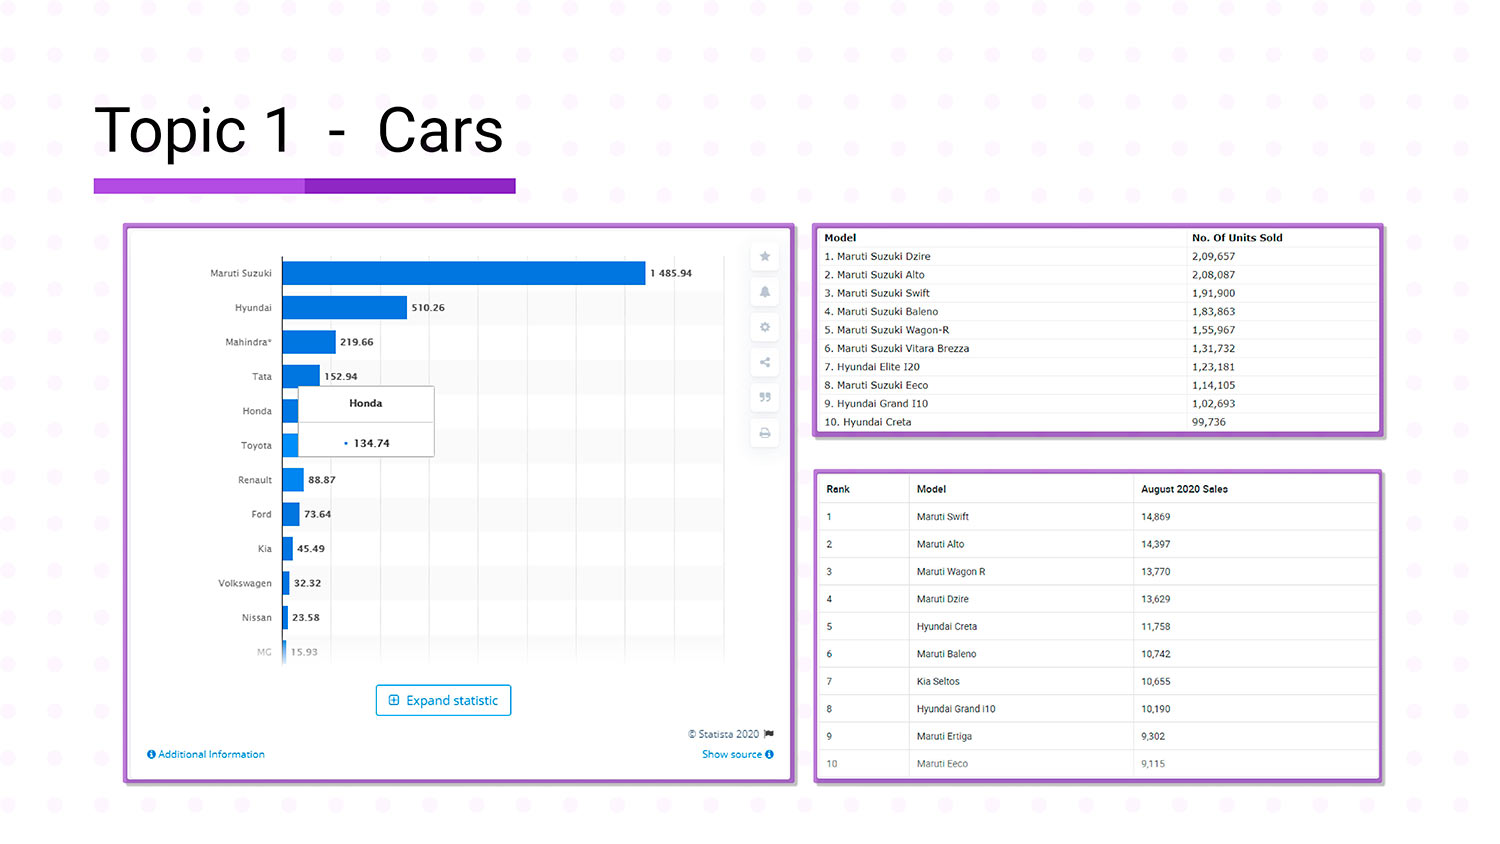Click the Renault bar in chart
1500x844 pixels.
(x=293, y=480)
